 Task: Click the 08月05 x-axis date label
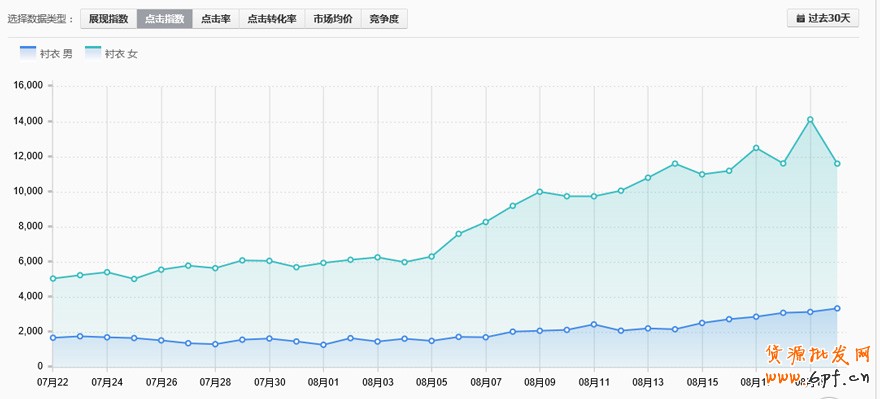431,383
